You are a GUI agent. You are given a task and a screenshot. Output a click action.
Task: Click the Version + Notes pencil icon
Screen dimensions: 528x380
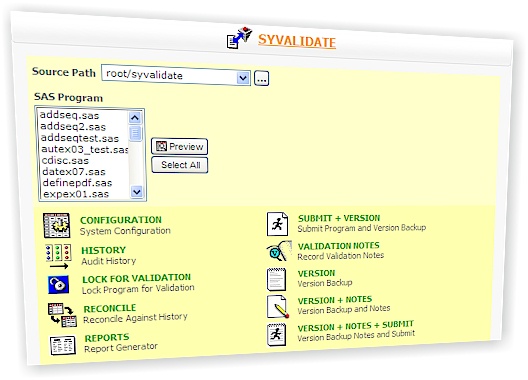[278, 307]
